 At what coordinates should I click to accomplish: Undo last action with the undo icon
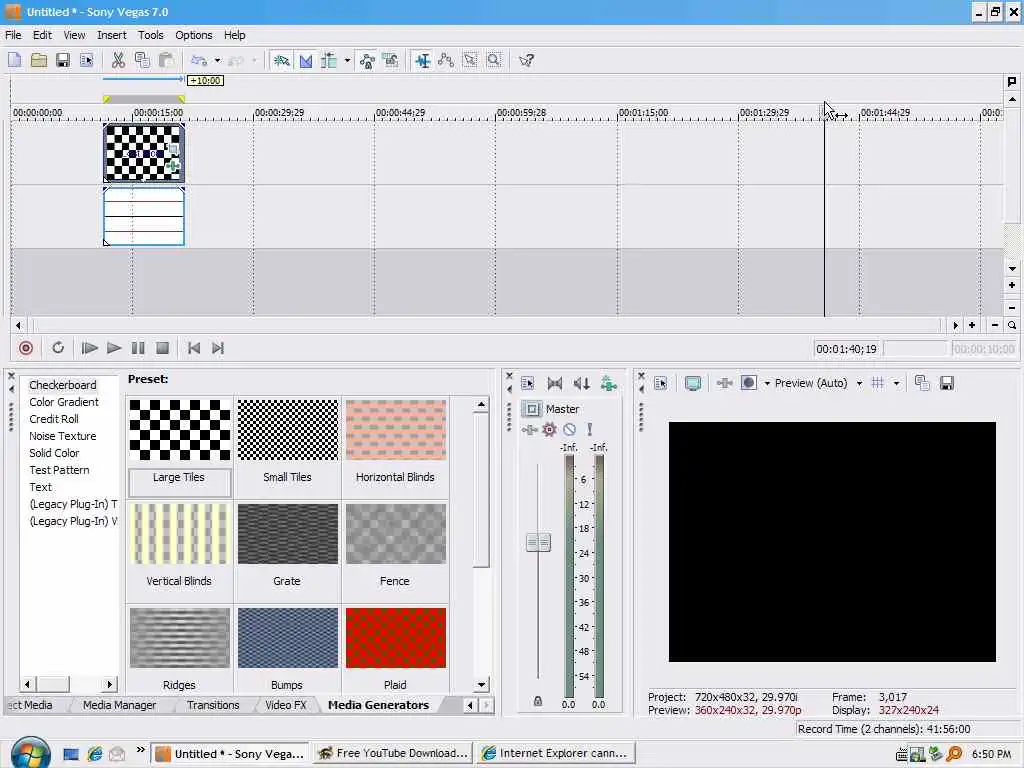199,60
